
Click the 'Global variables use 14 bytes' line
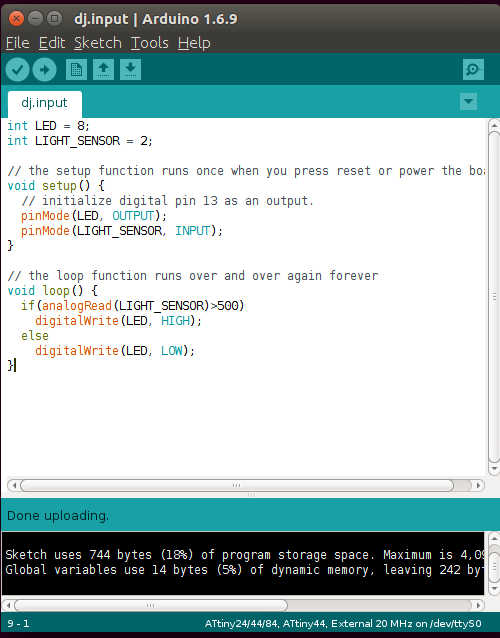(x=245, y=570)
